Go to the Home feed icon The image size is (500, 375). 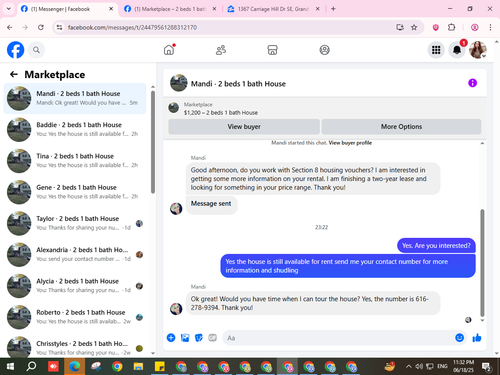[x=169, y=50]
